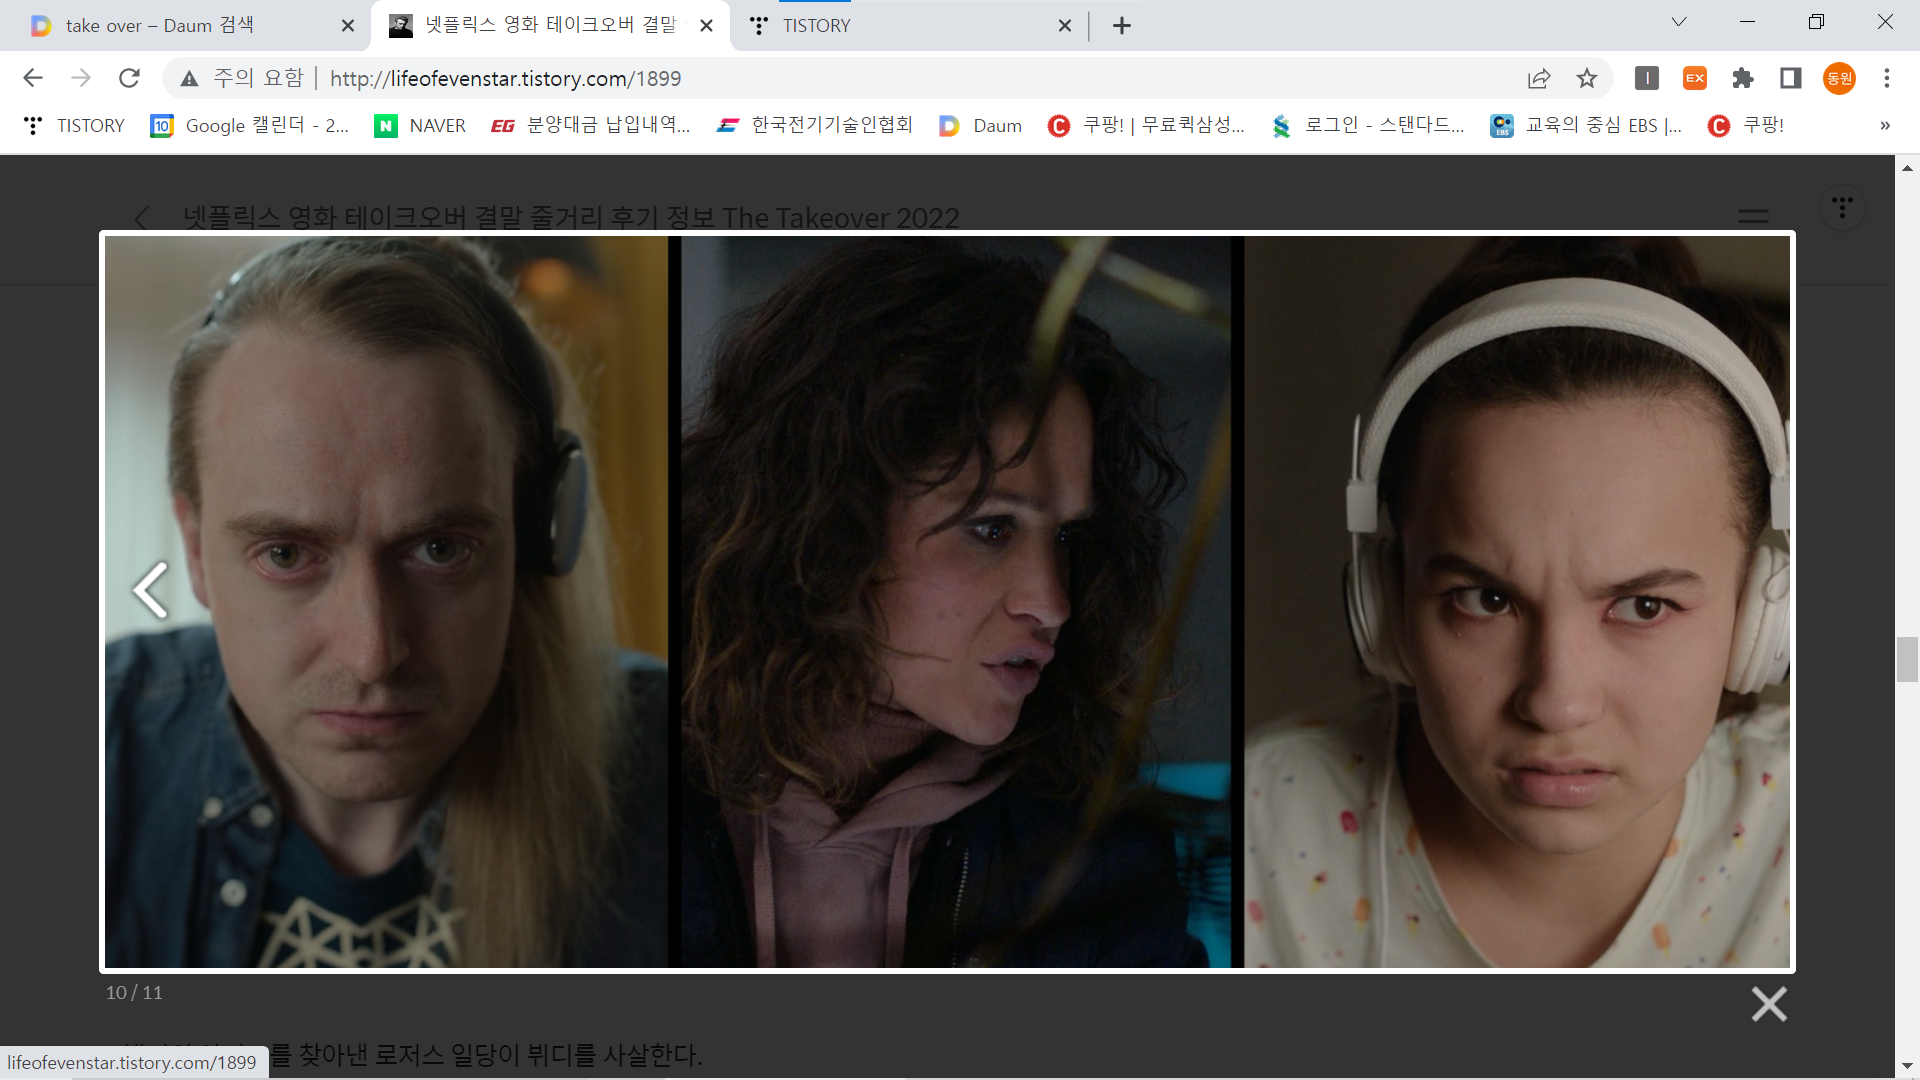Open Daum bookmark
Screen dimensions: 1920x1080
[x=981, y=125]
